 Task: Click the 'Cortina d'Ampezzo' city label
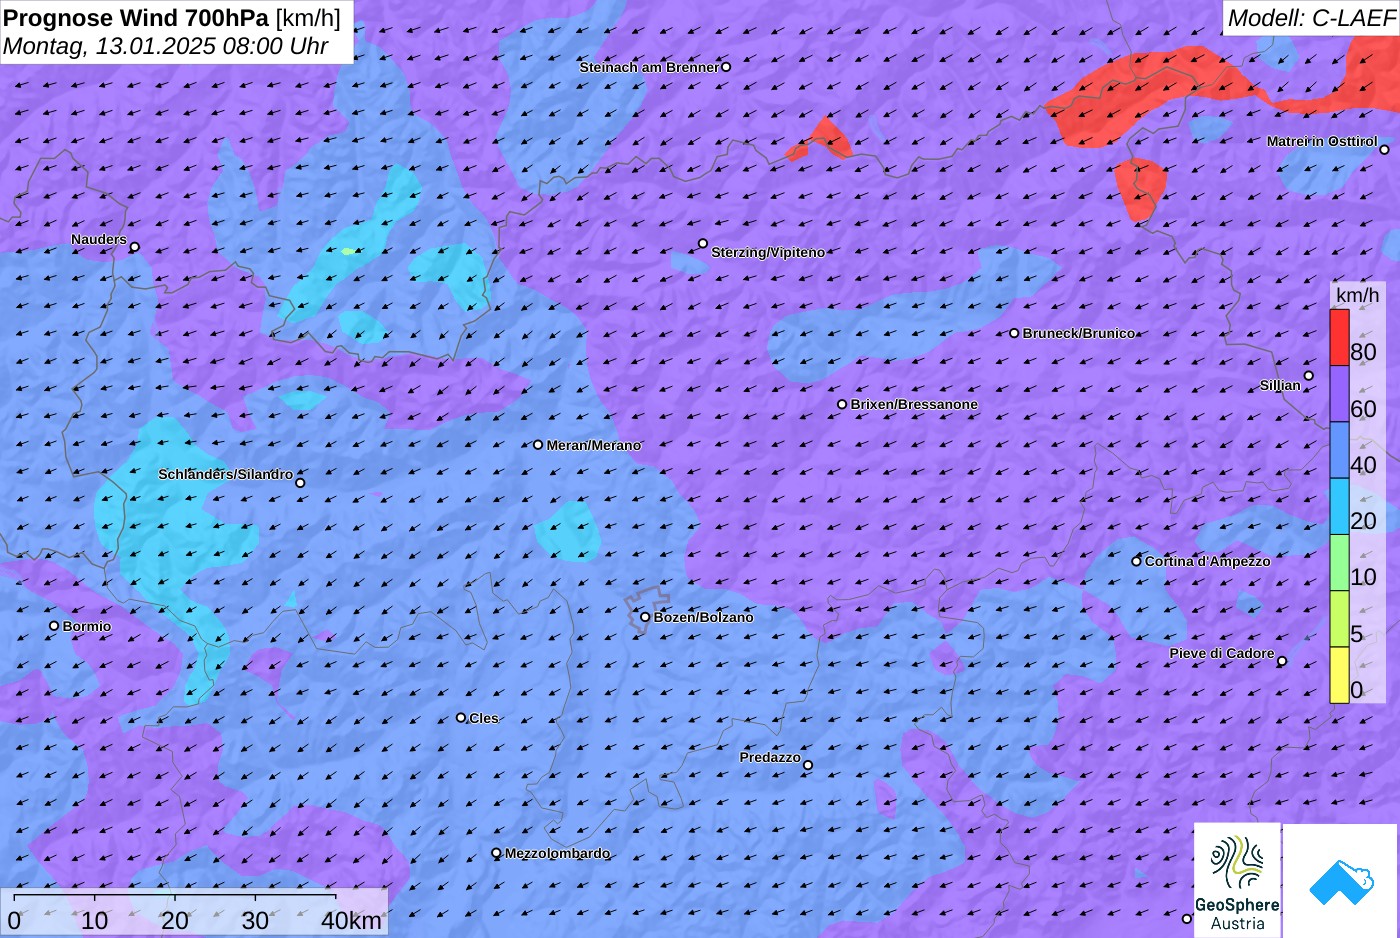pos(1208,561)
